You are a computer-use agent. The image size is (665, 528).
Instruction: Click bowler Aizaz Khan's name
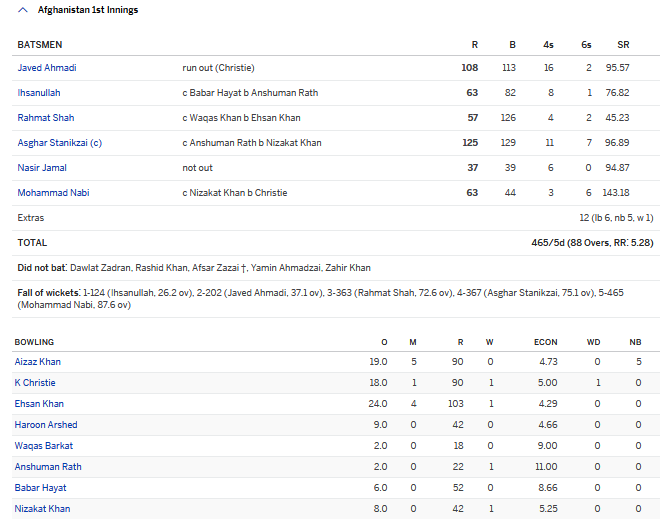[38, 362]
